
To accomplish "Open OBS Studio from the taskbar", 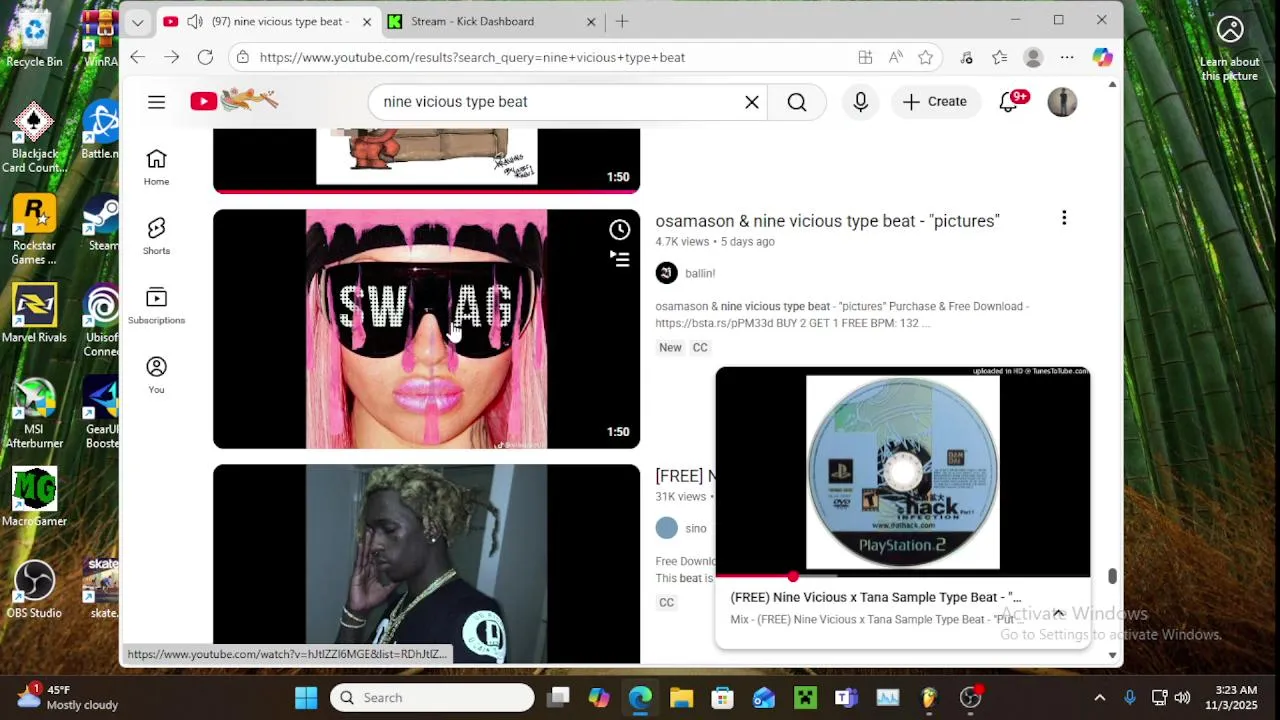I will 970,697.
